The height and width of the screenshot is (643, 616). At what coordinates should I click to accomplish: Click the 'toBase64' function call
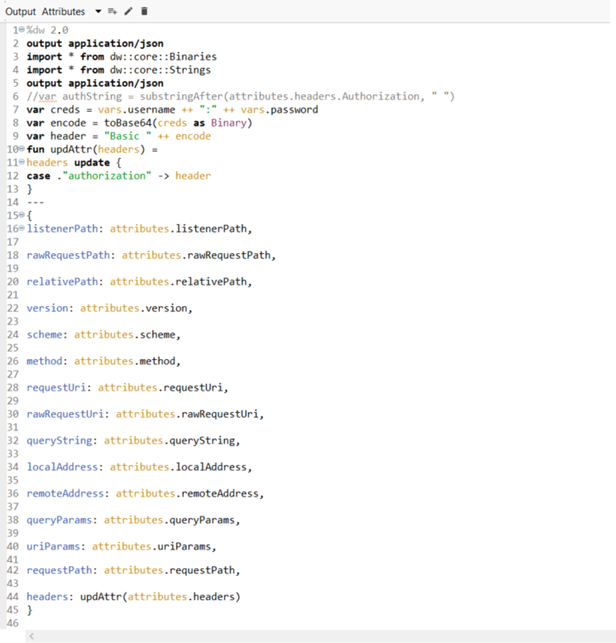tap(128, 123)
